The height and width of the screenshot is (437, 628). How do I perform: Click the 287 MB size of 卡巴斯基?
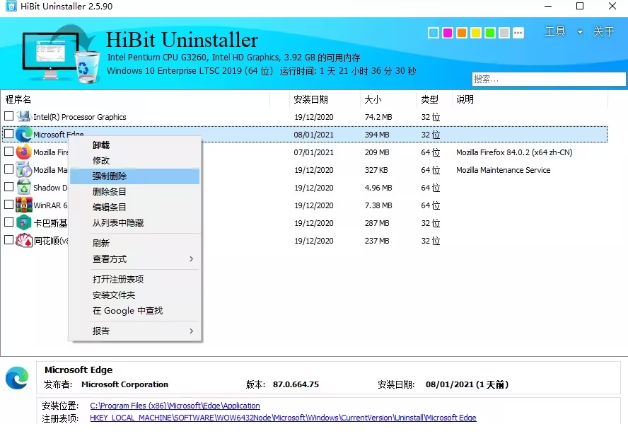[x=377, y=223]
